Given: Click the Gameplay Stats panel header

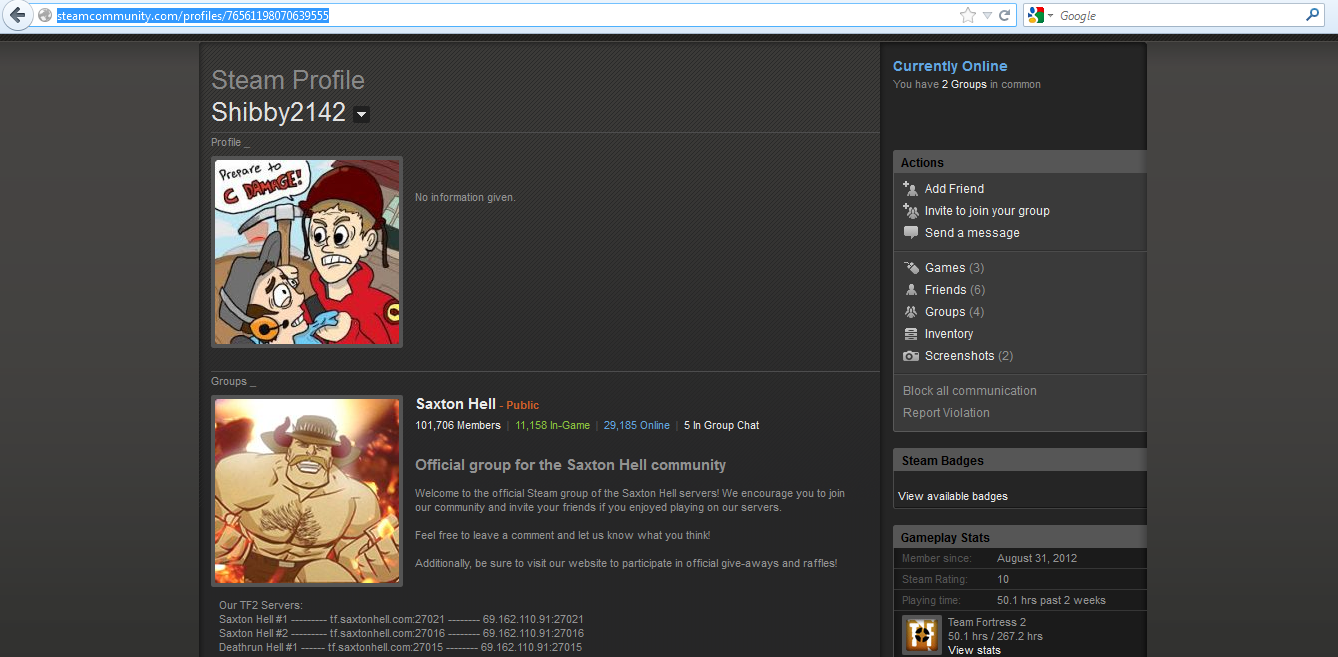Looking at the screenshot, I should pos(1020,537).
